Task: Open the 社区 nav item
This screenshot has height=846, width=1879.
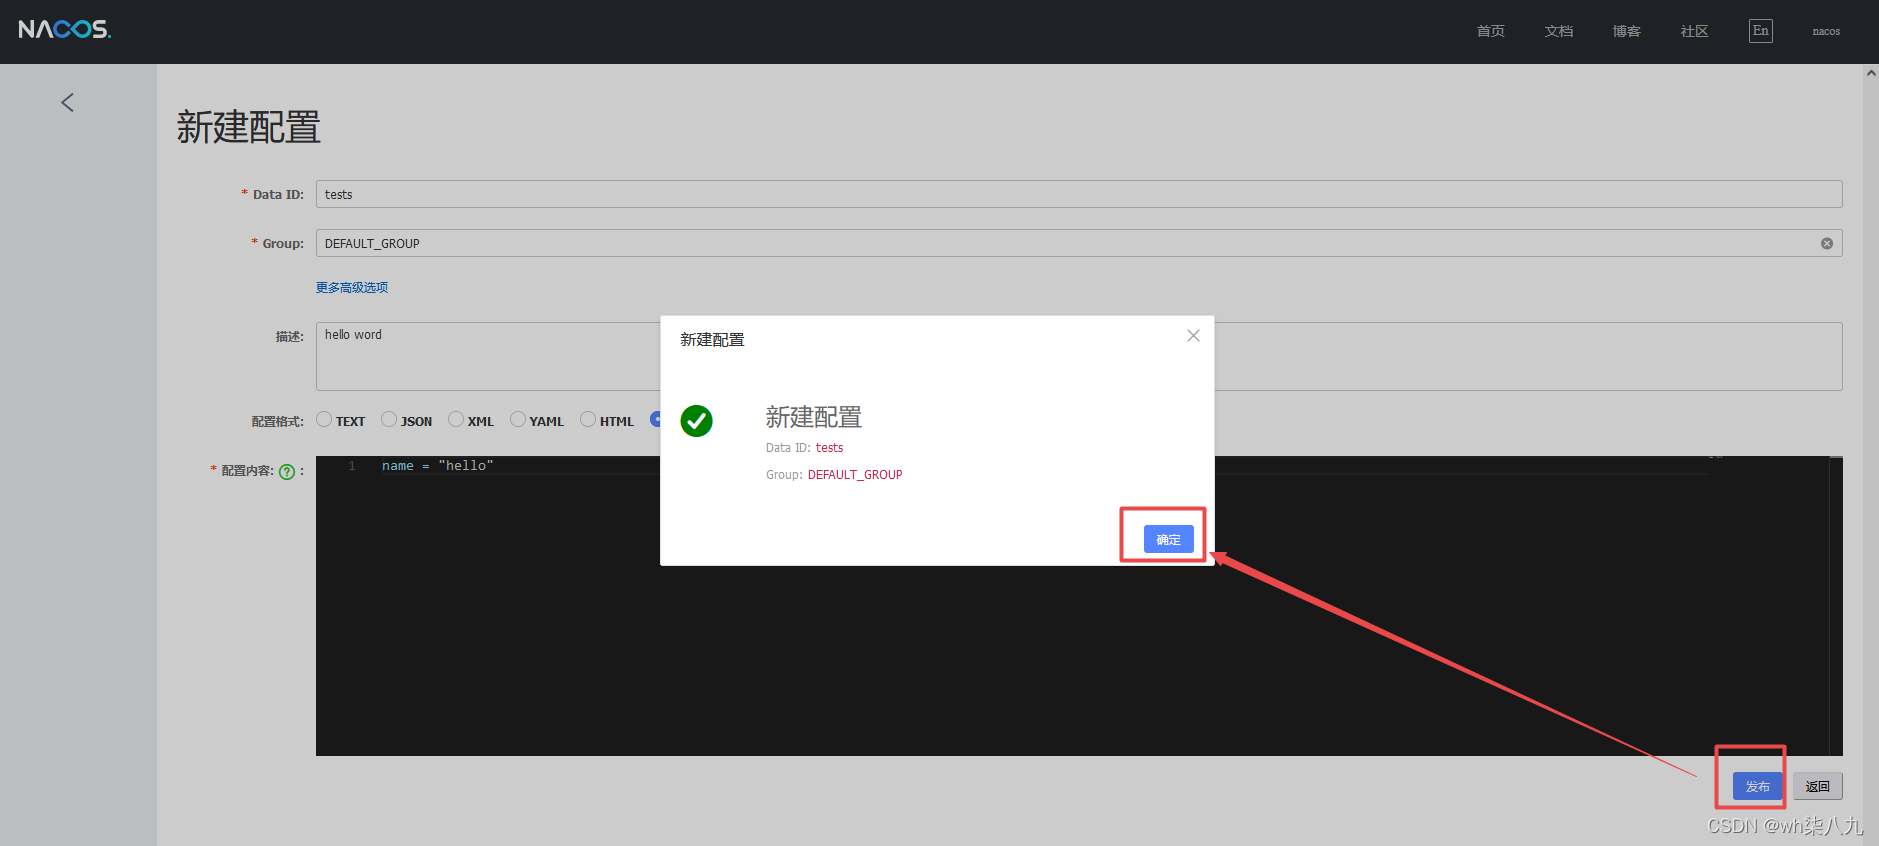Action: click(x=1694, y=31)
